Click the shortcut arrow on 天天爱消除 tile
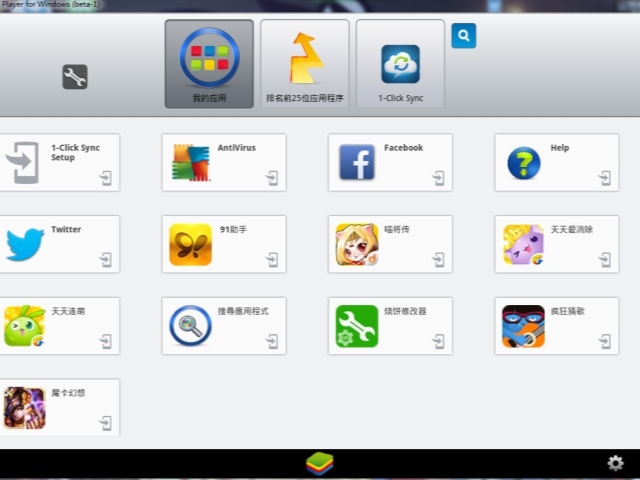 (x=605, y=260)
